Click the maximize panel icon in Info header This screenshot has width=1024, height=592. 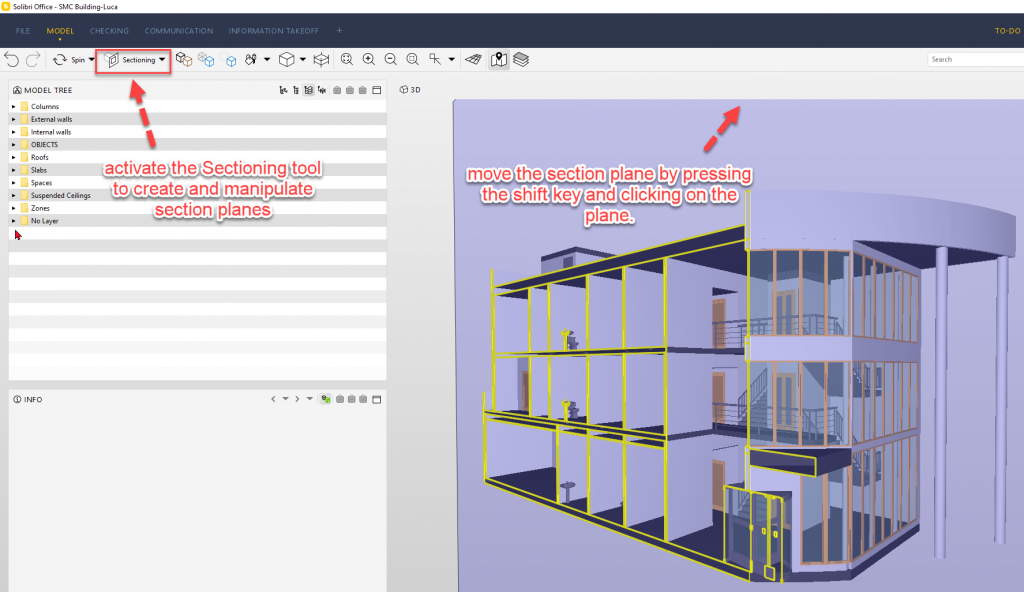pyautogui.click(x=377, y=399)
